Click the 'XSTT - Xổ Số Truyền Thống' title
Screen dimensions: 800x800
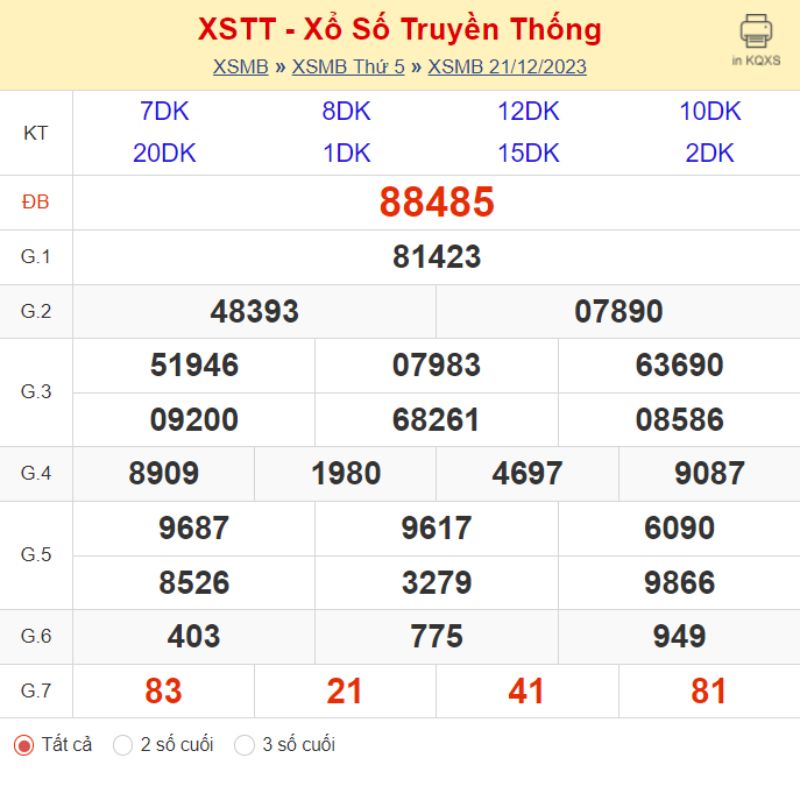pyautogui.click(x=400, y=29)
